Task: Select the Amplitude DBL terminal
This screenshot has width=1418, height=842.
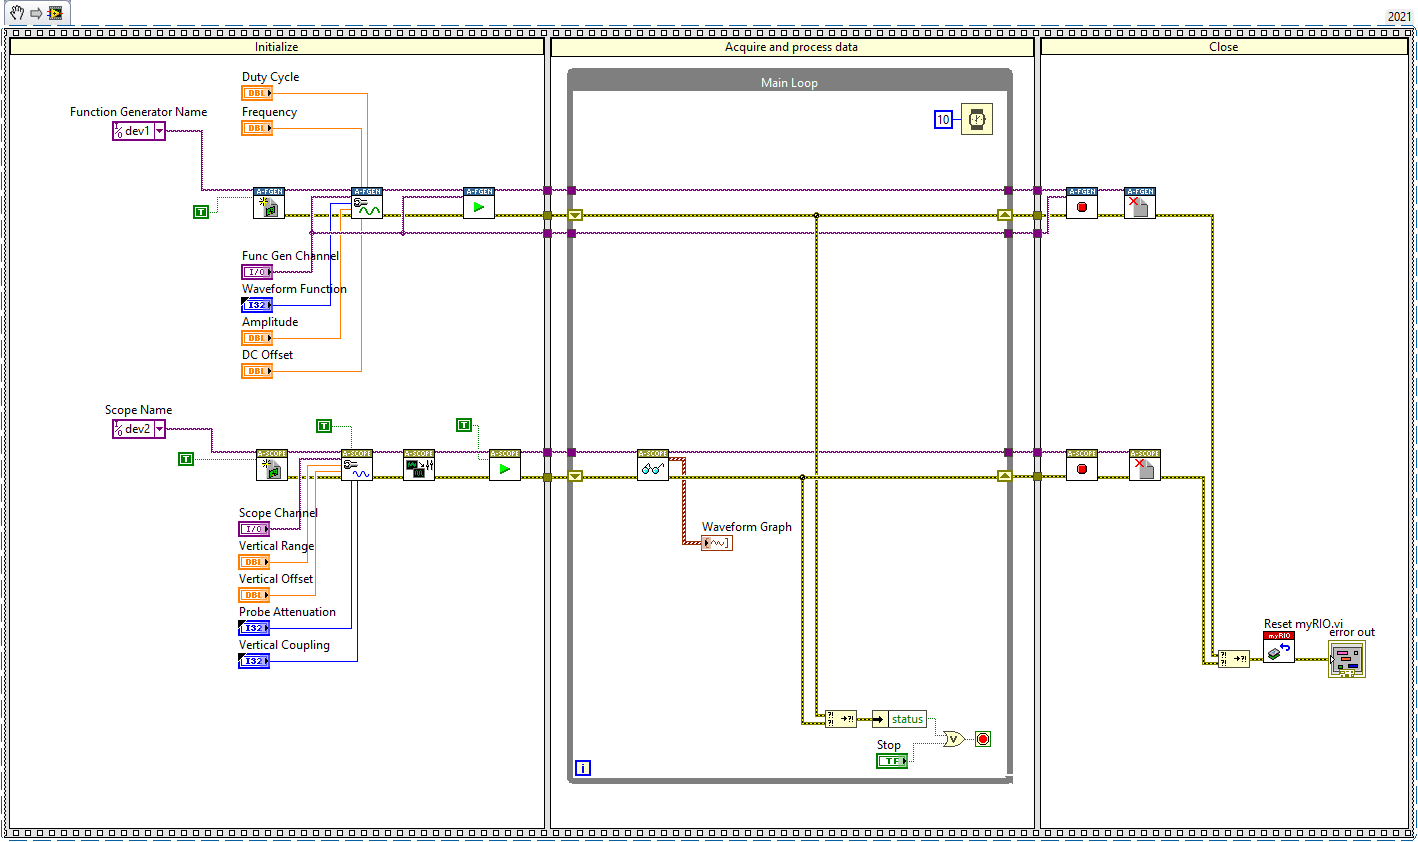Action: click(x=257, y=338)
